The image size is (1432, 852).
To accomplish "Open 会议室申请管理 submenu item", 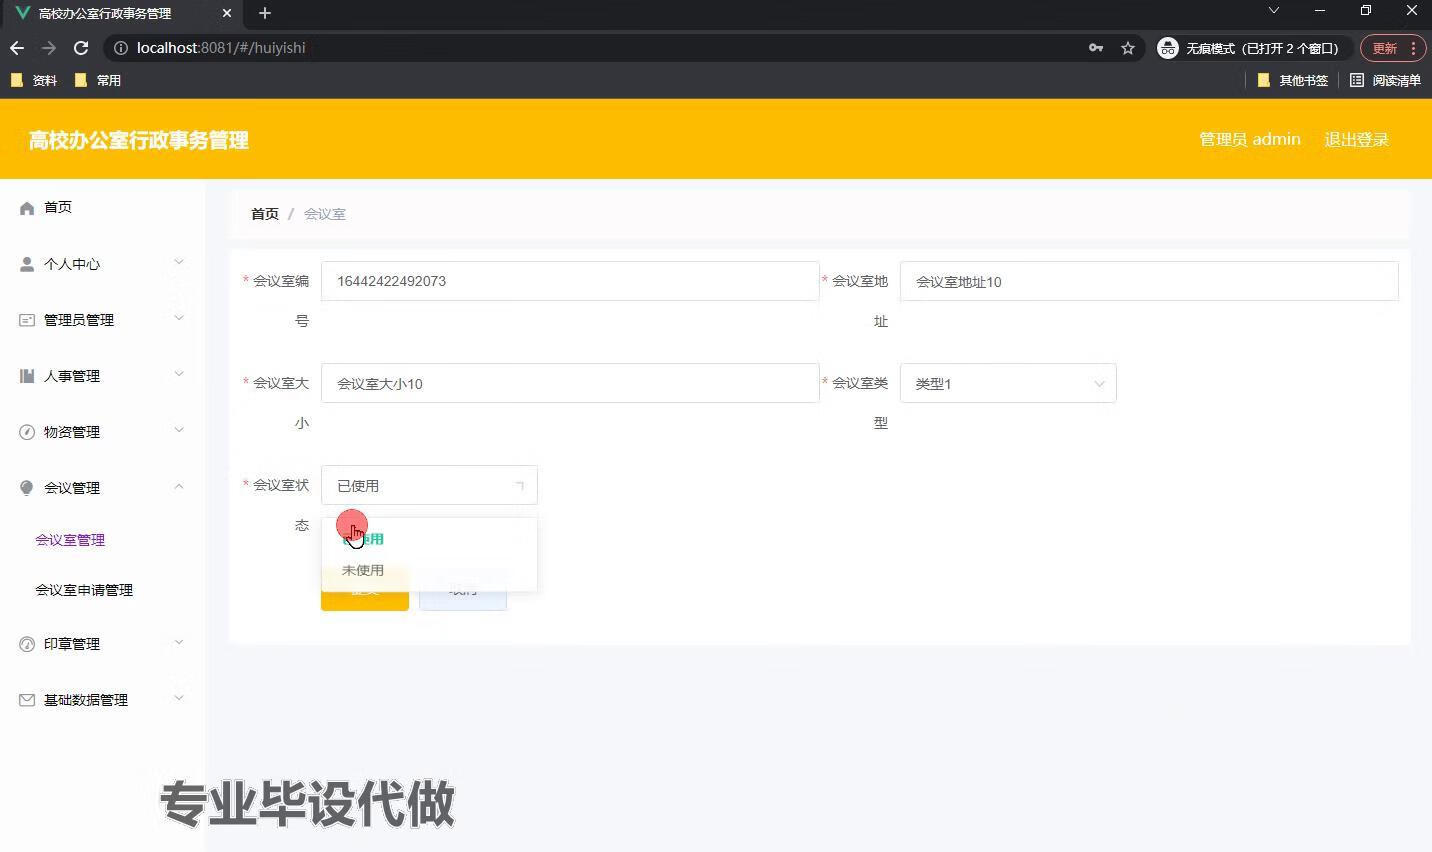I will 84,590.
